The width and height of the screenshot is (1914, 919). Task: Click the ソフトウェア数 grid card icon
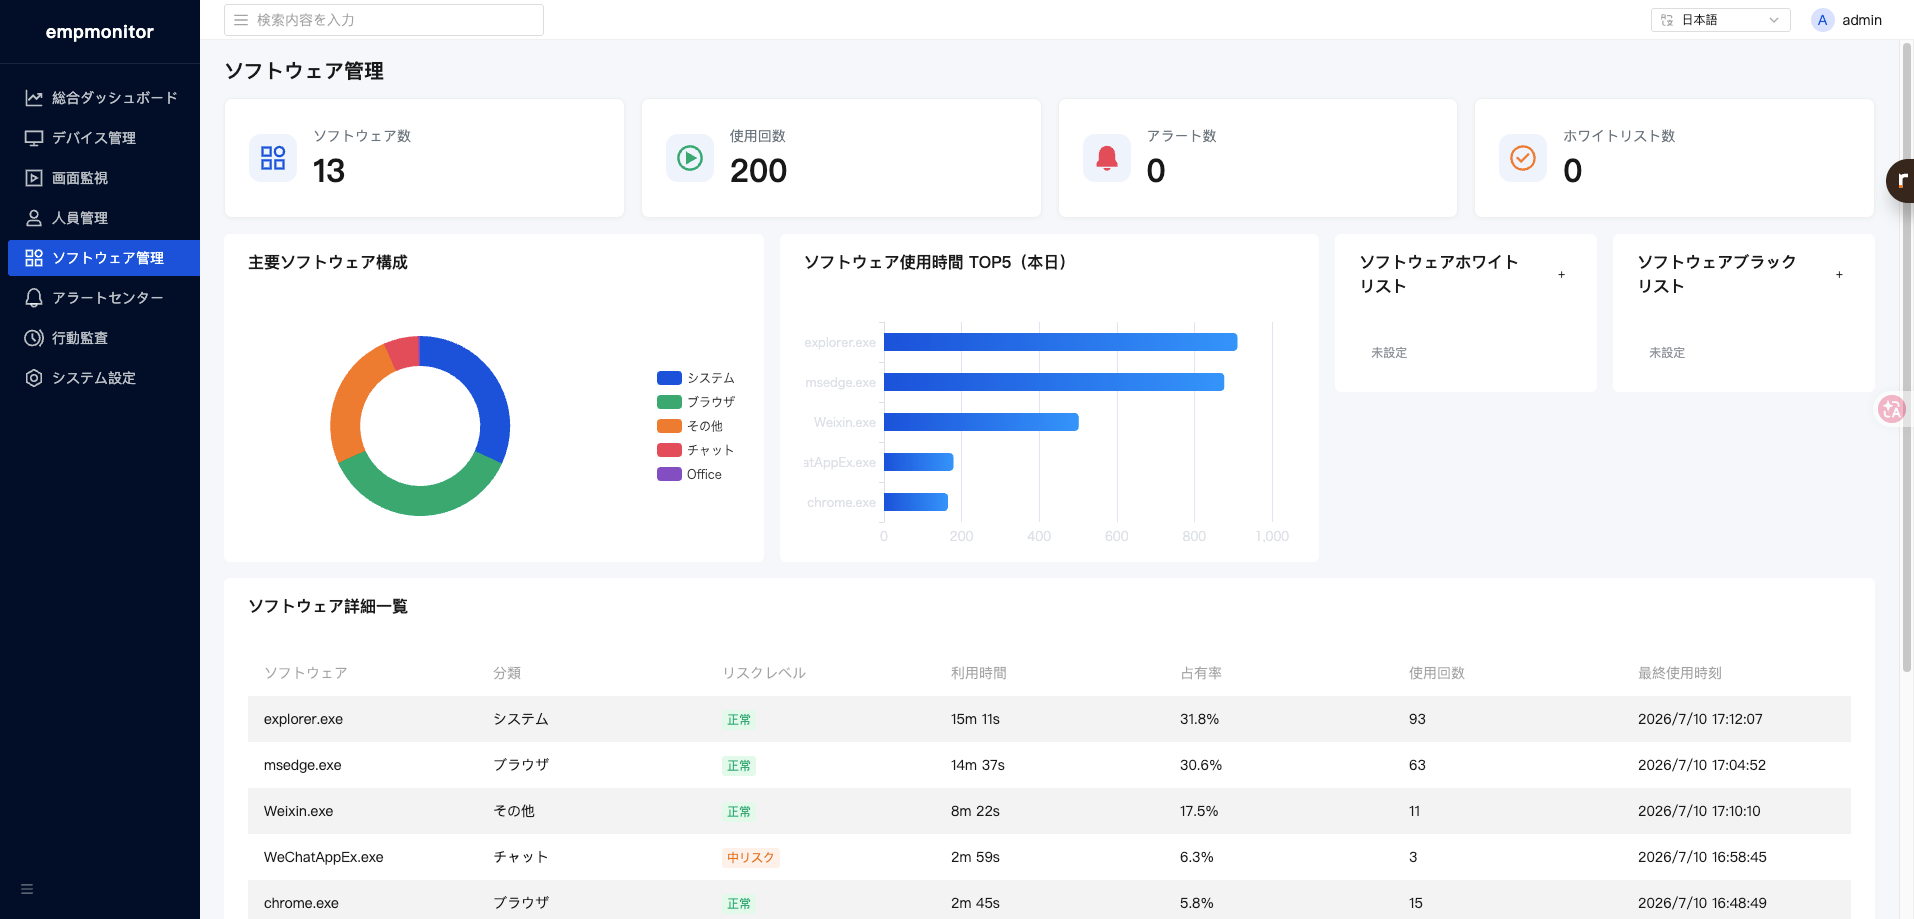pyautogui.click(x=273, y=158)
